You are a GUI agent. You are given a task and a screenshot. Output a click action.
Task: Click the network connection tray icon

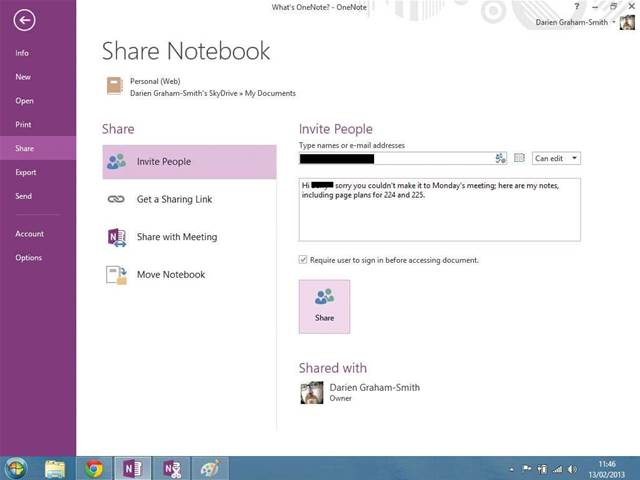(542, 469)
